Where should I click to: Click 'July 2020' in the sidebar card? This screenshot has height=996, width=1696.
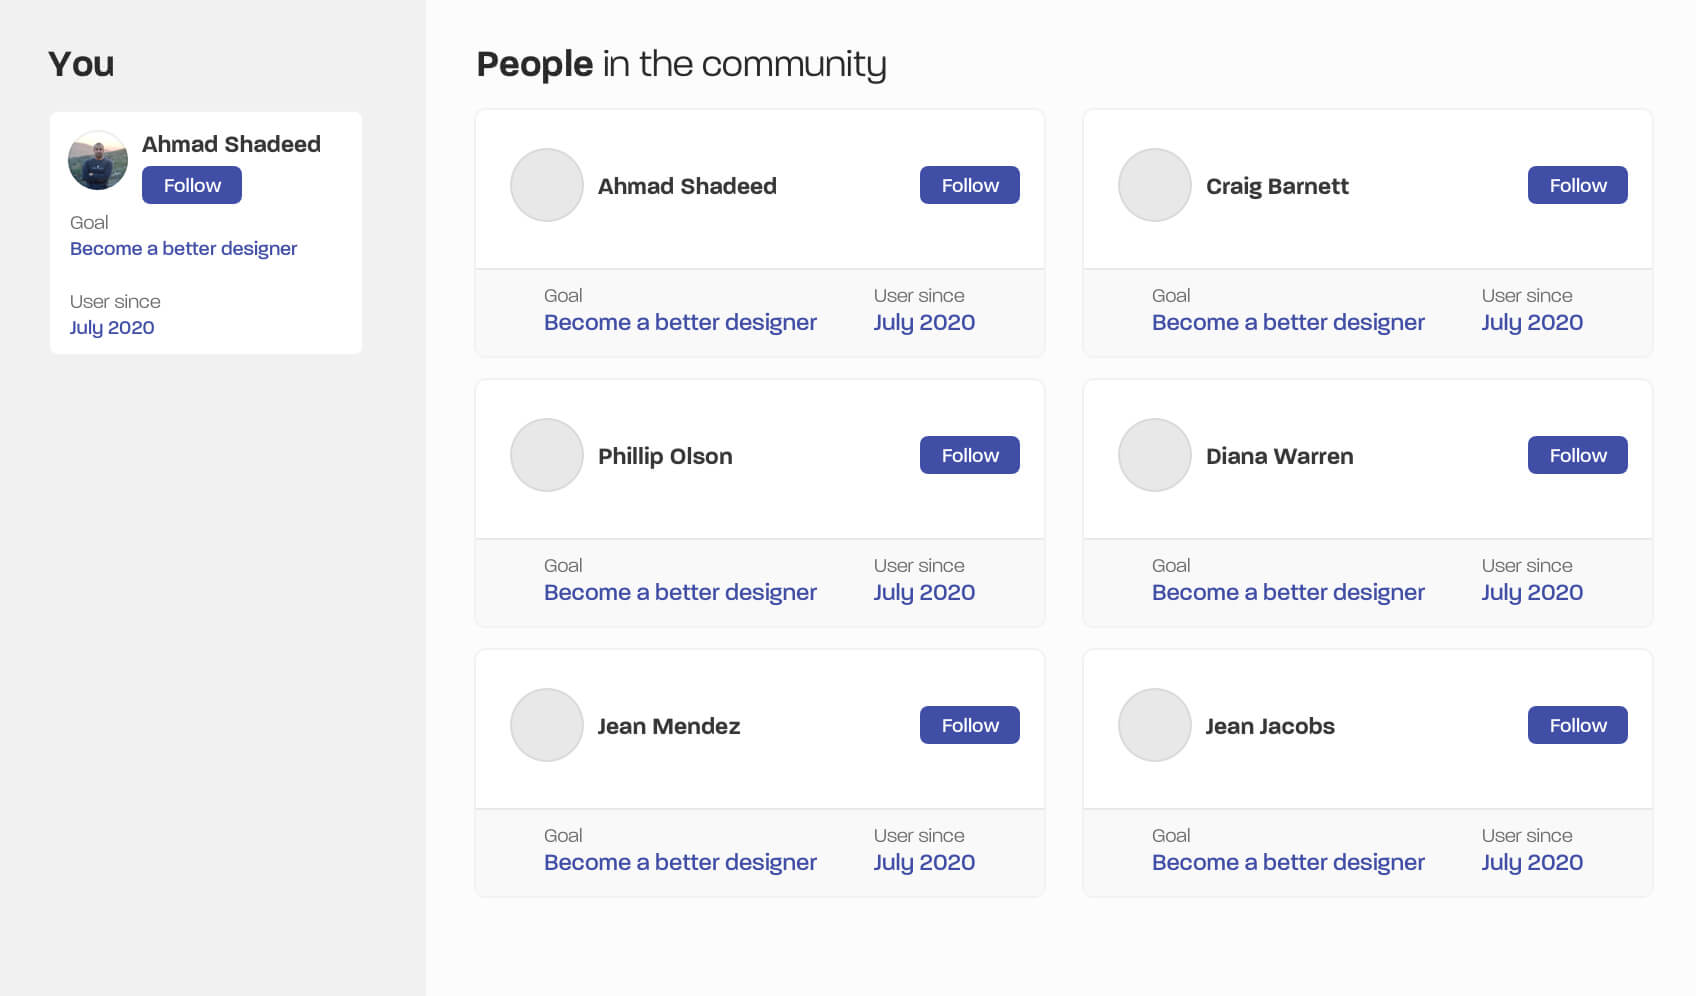tap(111, 327)
